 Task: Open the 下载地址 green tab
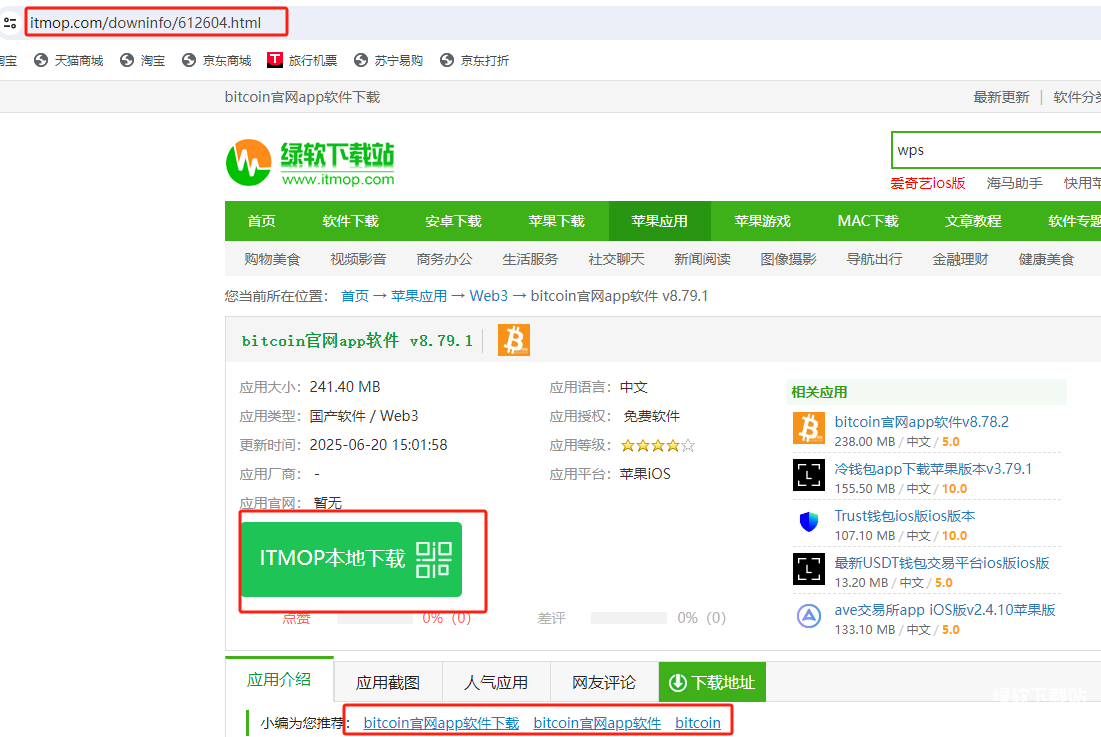(712, 682)
